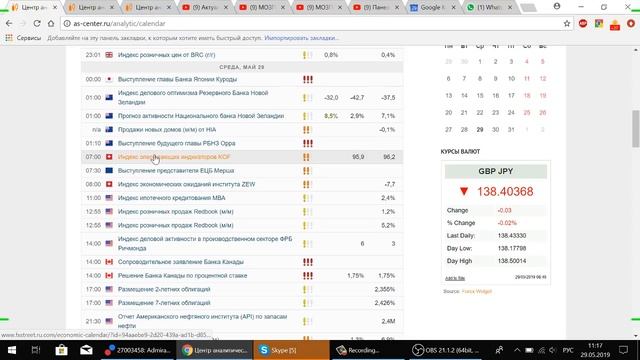Screen dimensions: 640x360
Task: Open Chrome profile avatar icon
Action: point(557,7)
